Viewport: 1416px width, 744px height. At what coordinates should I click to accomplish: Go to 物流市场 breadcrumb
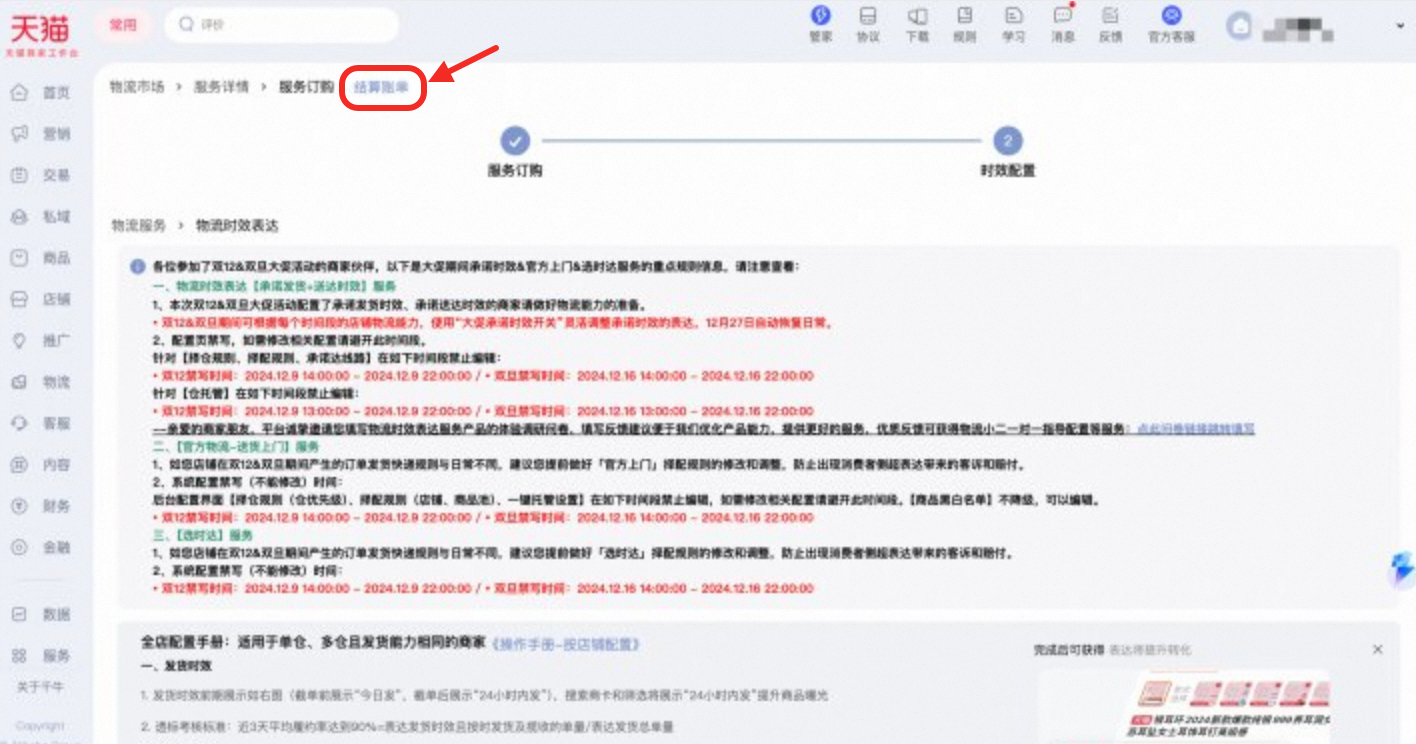coord(137,87)
